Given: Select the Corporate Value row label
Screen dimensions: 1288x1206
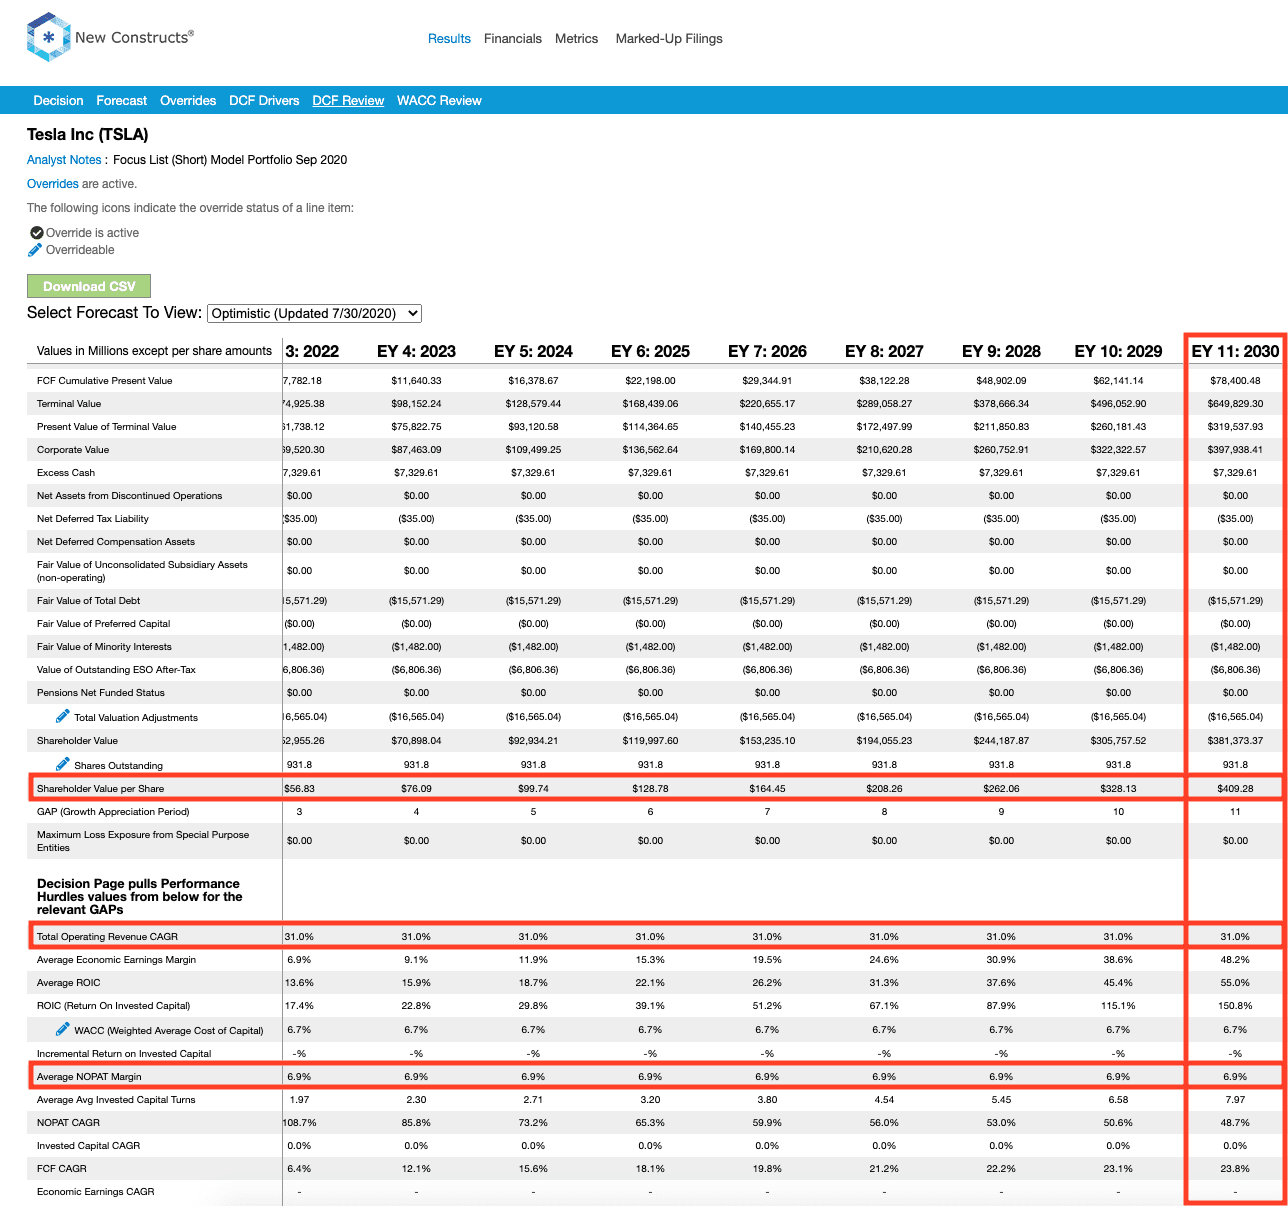Looking at the screenshot, I should [73, 449].
